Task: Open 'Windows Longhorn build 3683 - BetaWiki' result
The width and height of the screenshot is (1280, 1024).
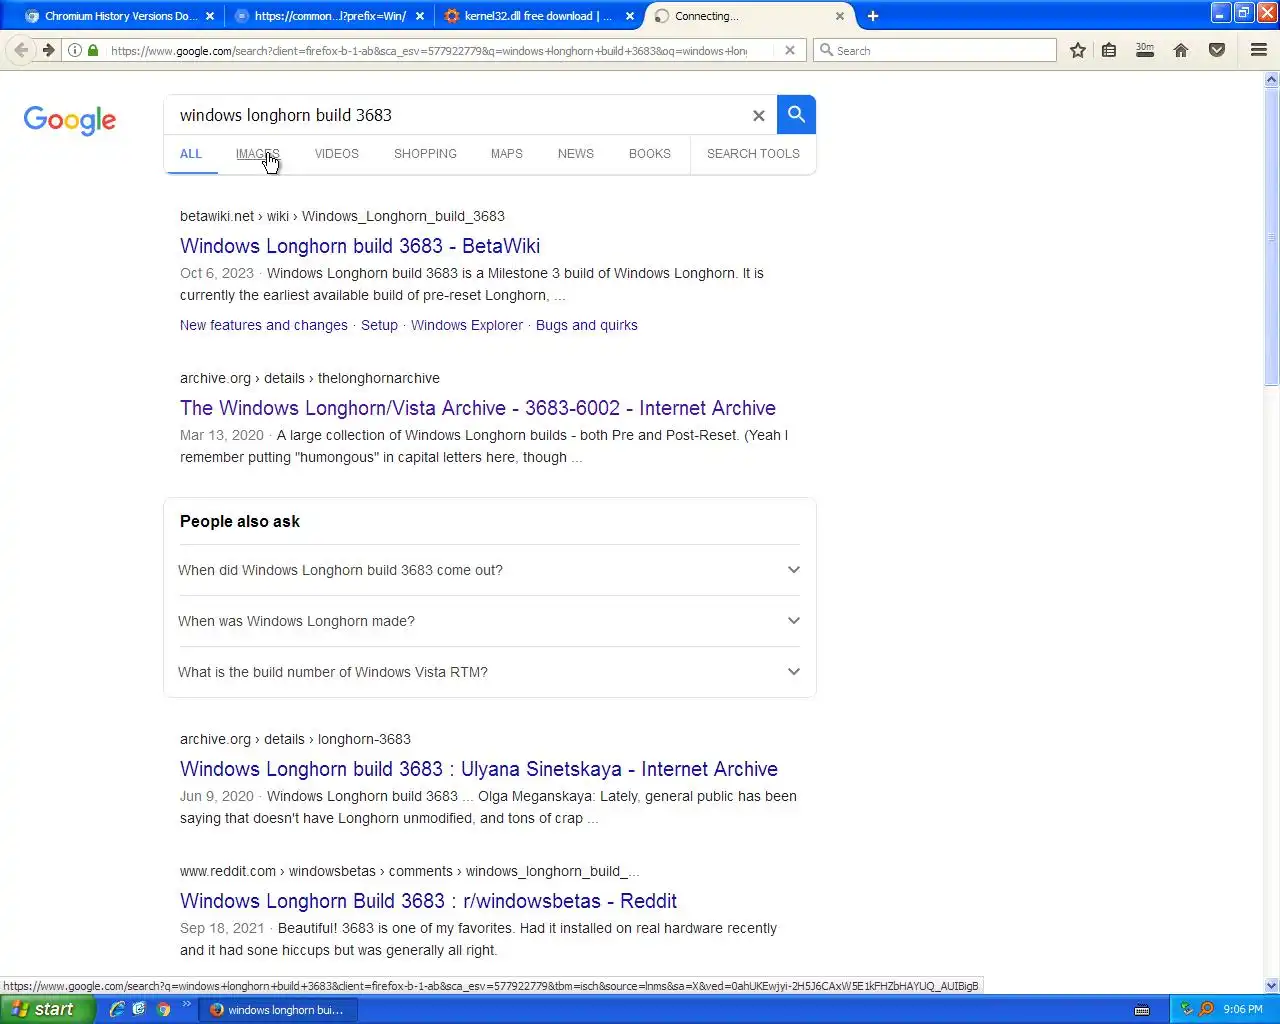Action: pos(360,246)
